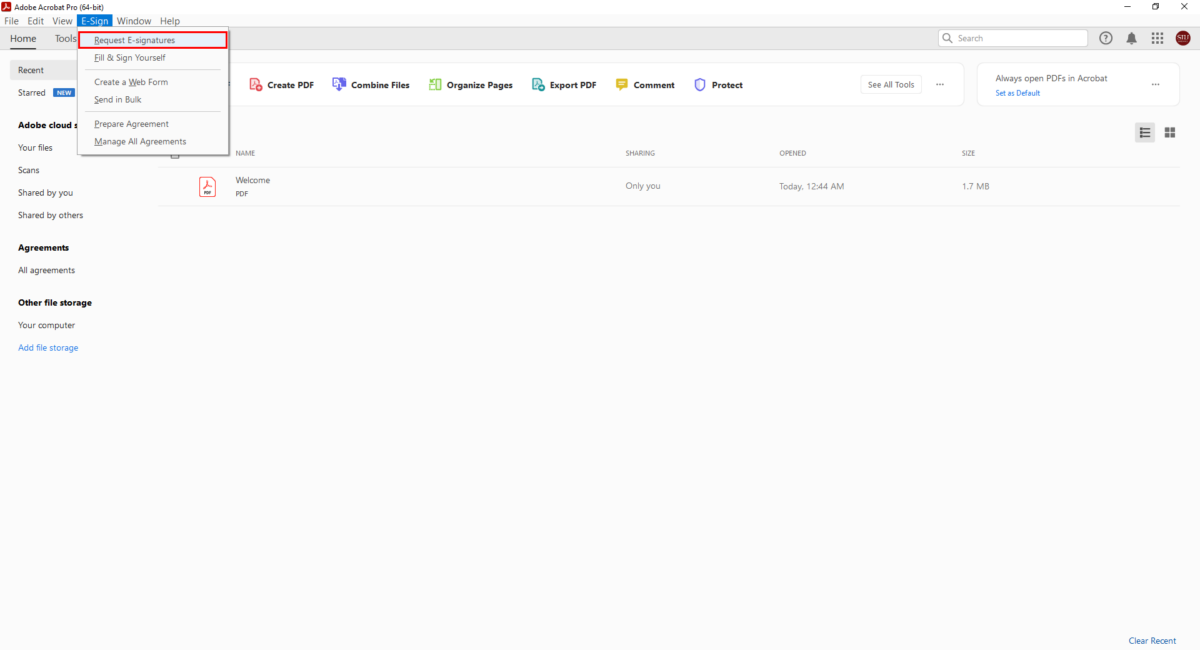The image size is (1200, 650).
Task: Expand more tools ellipsis beside See All Tools
Action: coord(939,85)
